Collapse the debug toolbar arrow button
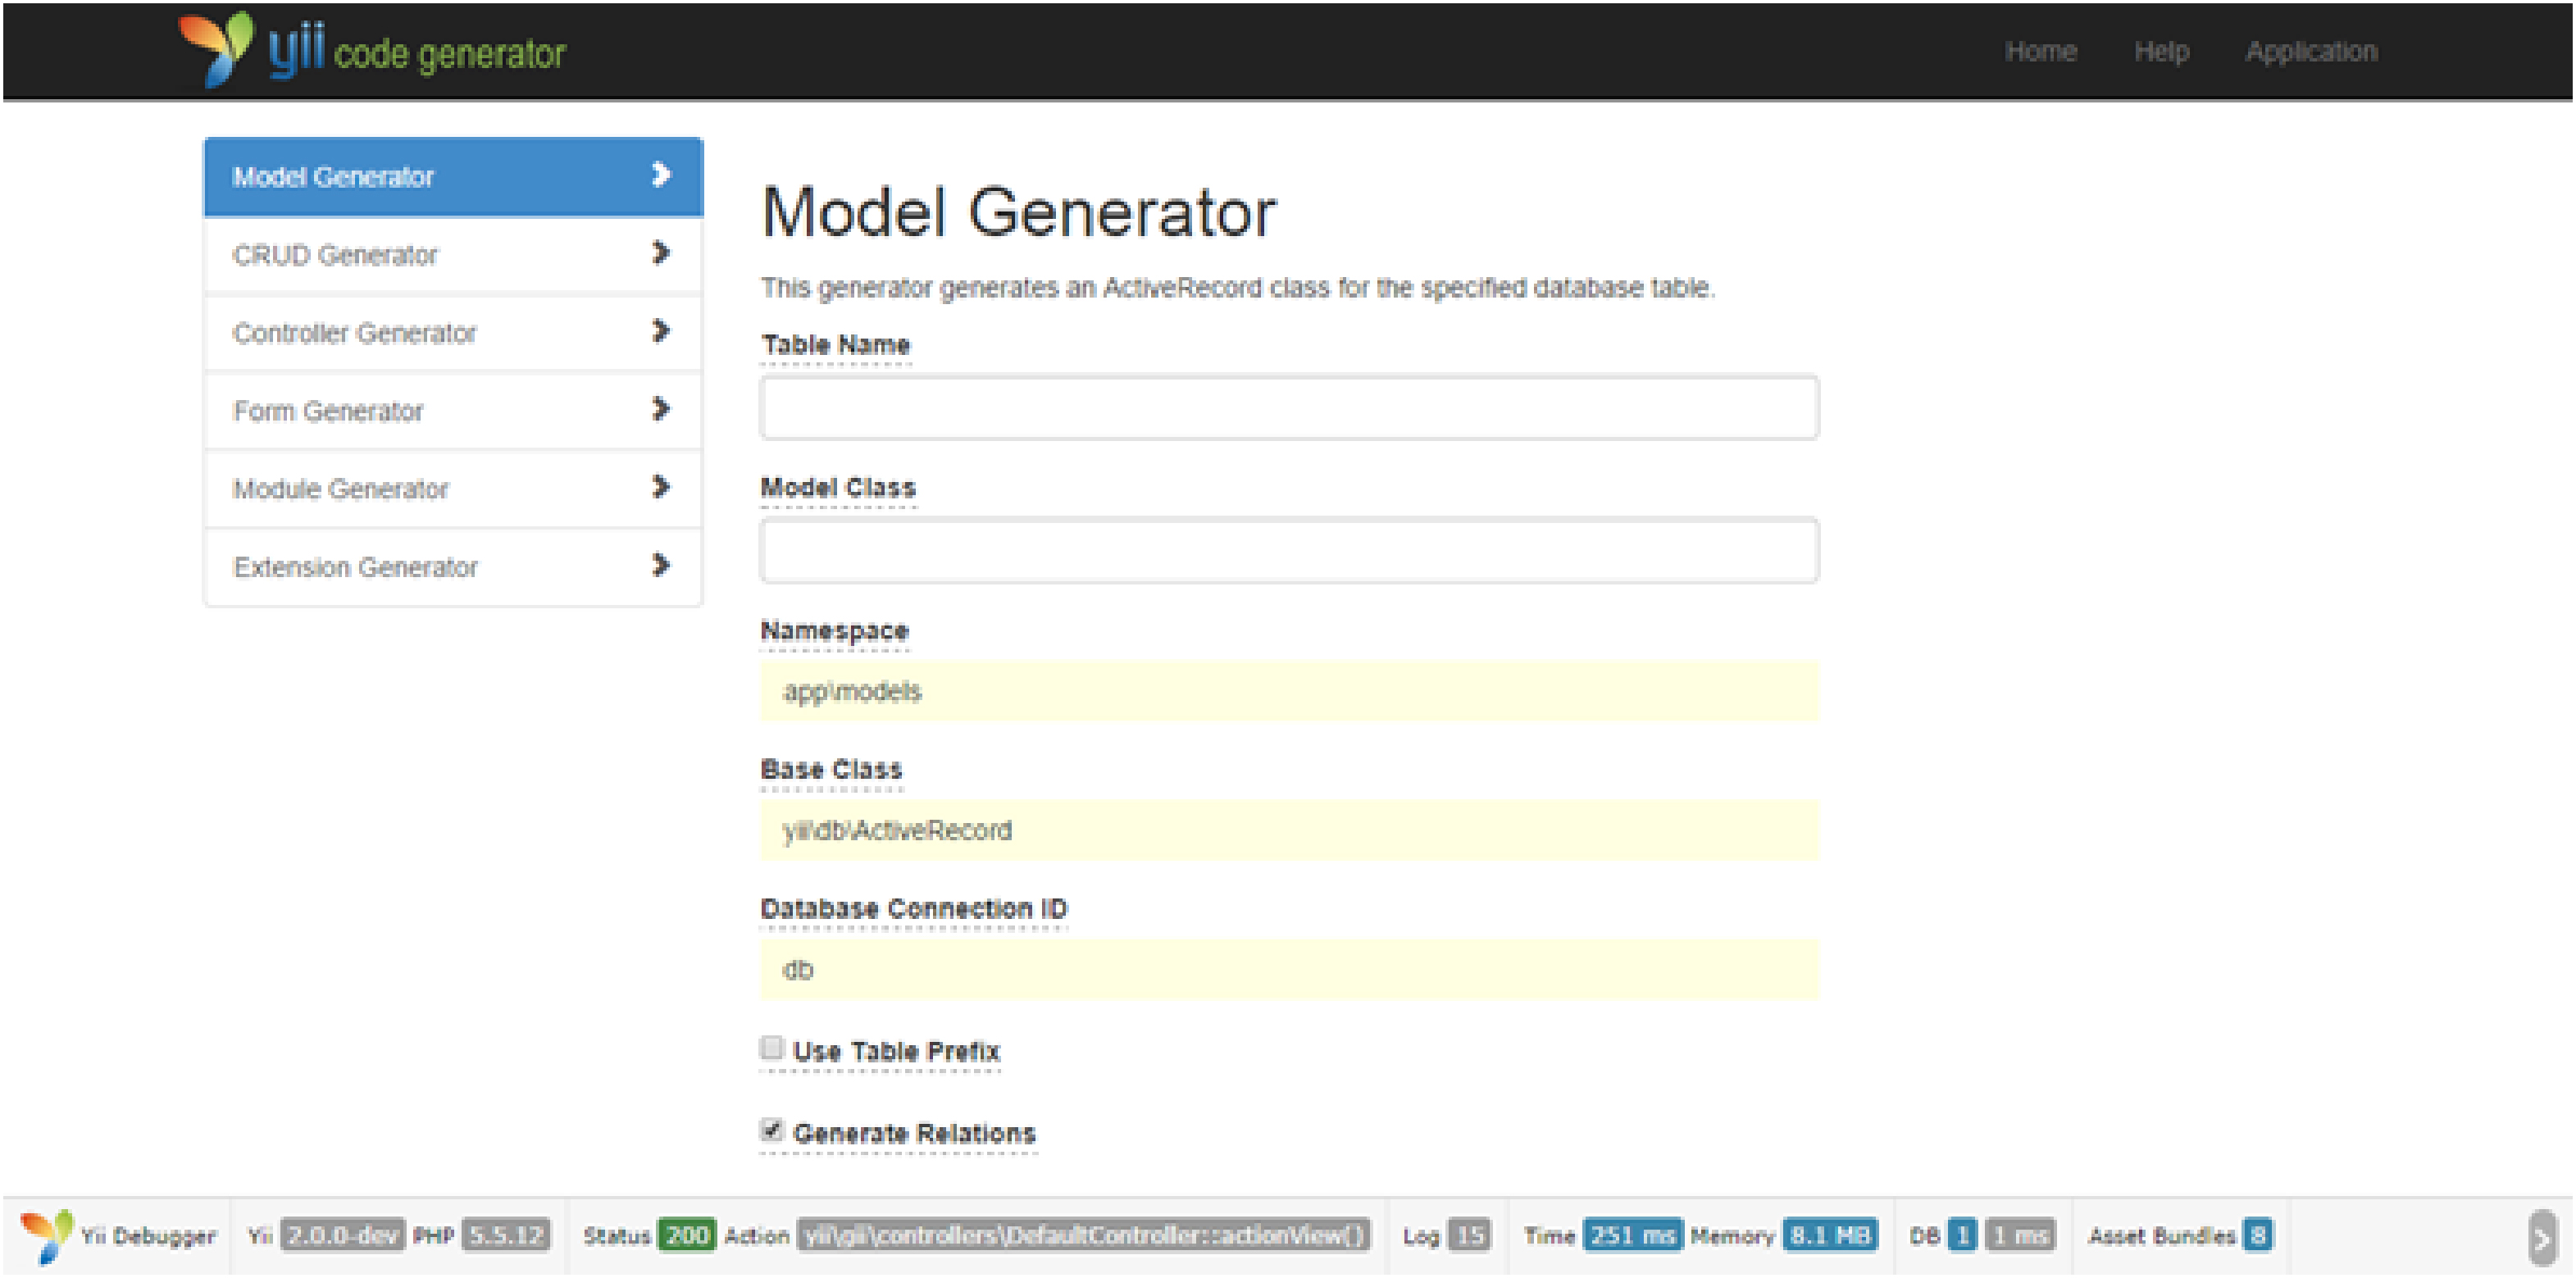Viewport: 2576px width, 1278px height. (2541, 1238)
